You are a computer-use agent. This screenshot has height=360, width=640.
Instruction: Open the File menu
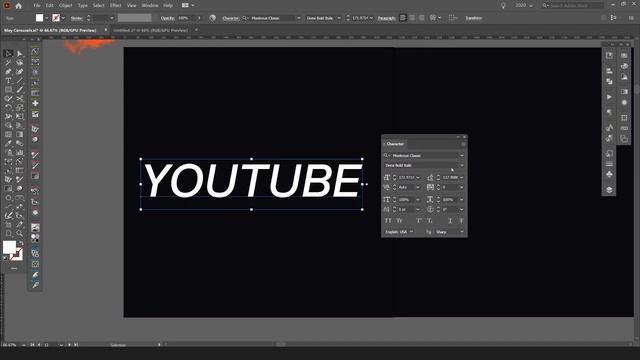coord(37,6)
